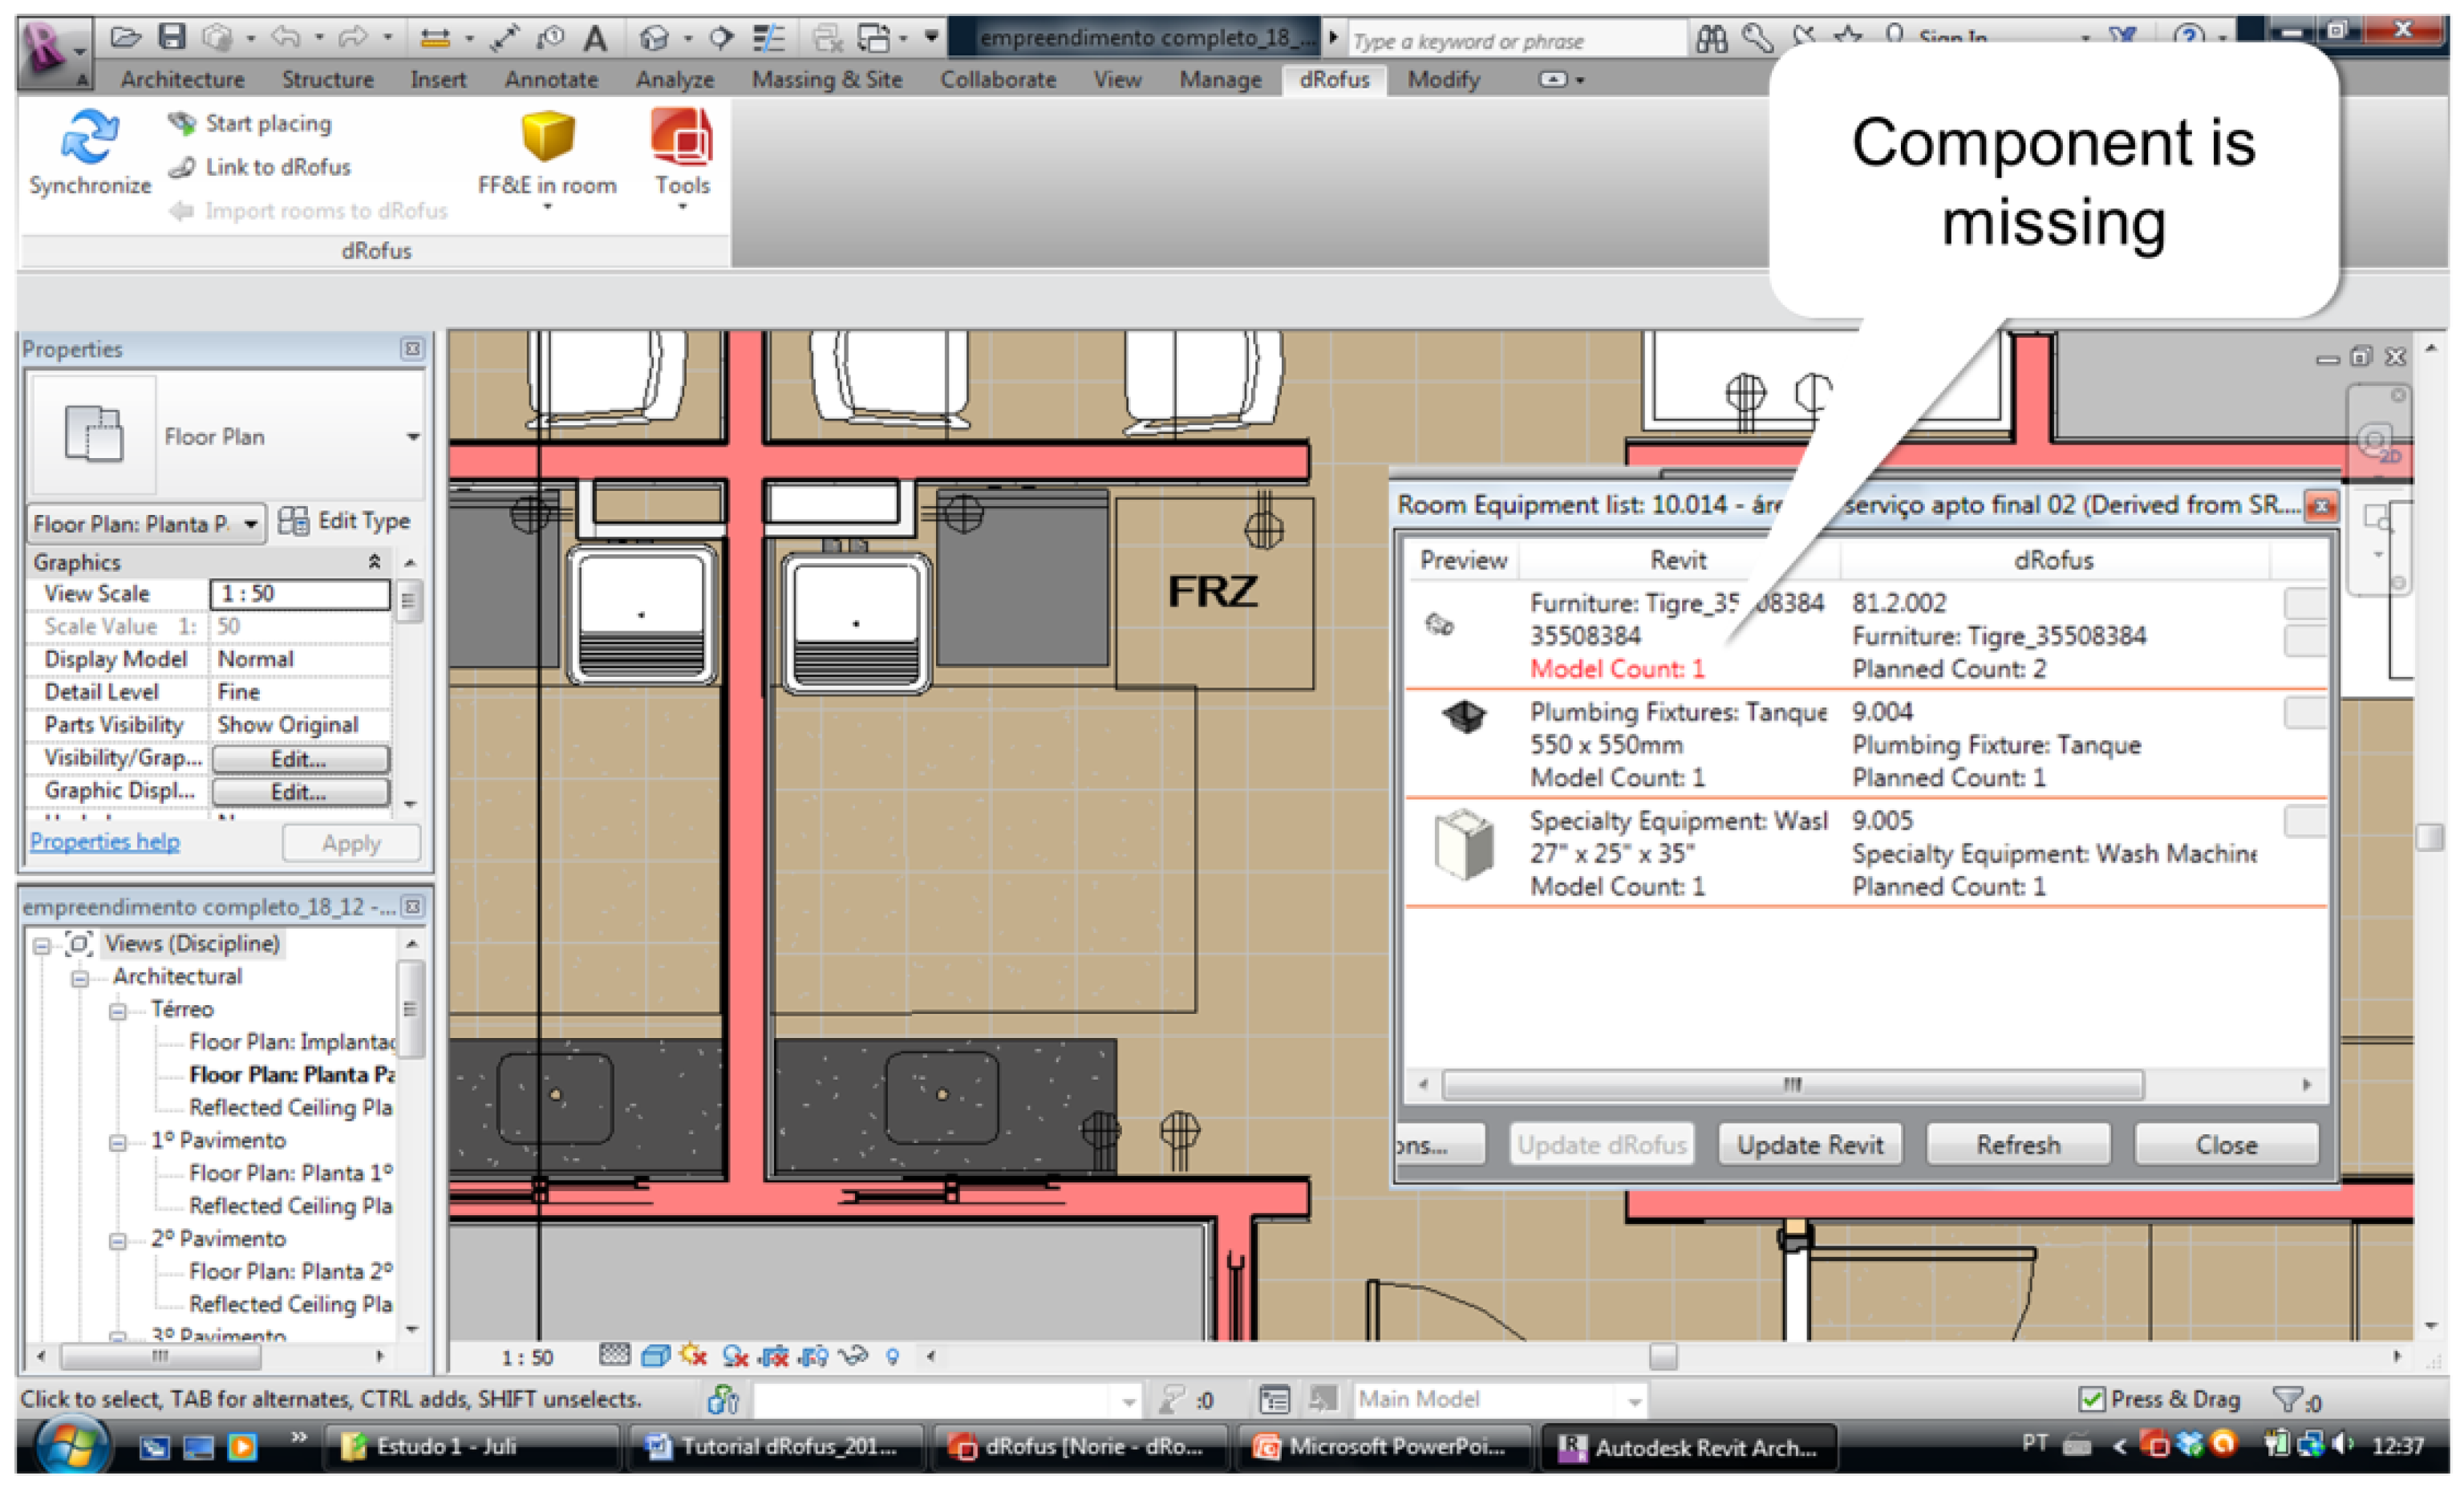The height and width of the screenshot is (1488, 2464).
Task: Click Link to dRofus tool
Action: point(259,167)
